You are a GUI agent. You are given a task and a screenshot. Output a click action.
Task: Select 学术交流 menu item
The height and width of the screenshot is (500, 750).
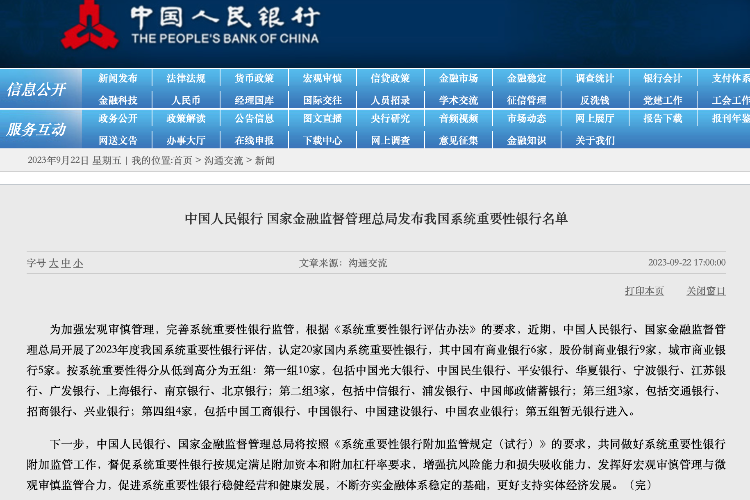tap(458, 100)
